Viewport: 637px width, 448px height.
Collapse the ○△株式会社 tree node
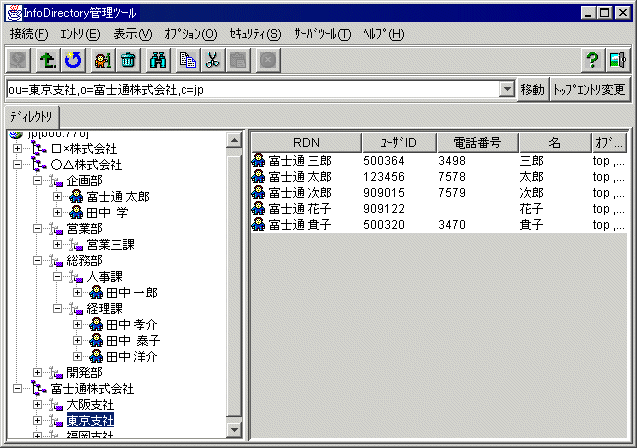(x=17, y=164)
